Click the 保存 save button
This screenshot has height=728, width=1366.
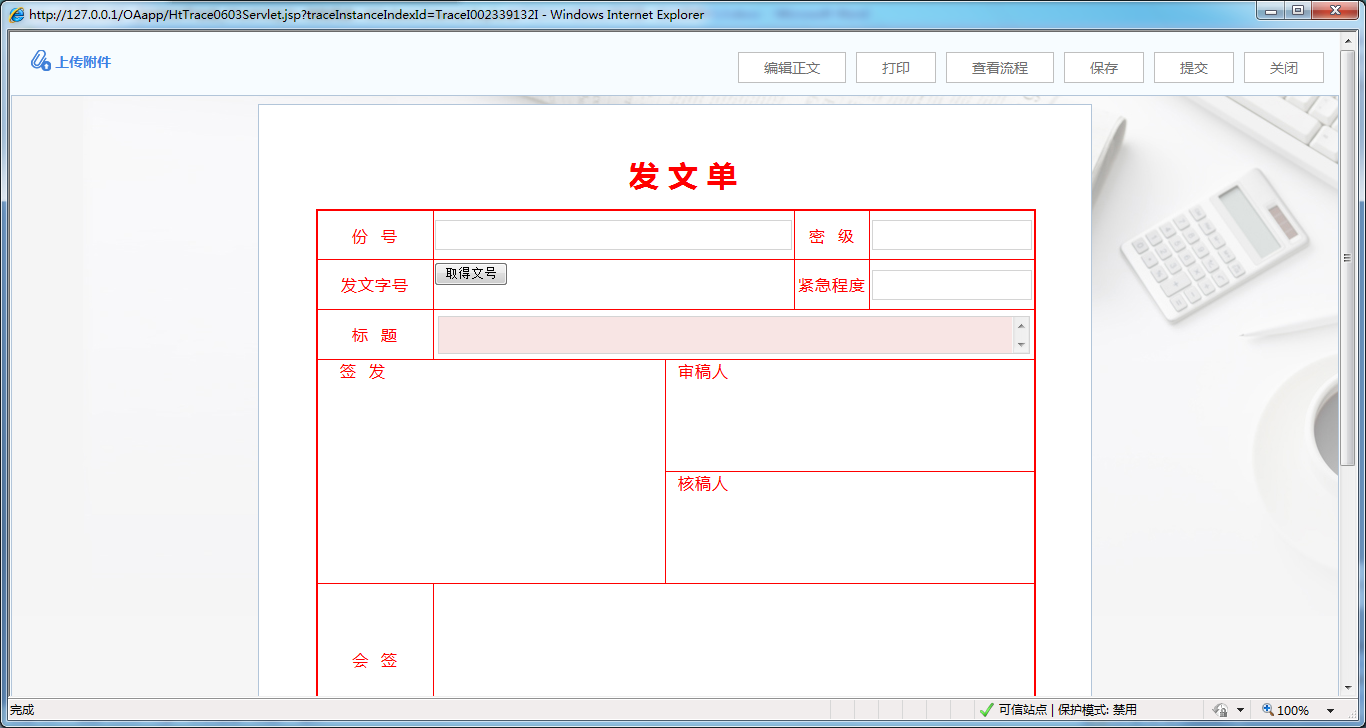click(1103, 67)
